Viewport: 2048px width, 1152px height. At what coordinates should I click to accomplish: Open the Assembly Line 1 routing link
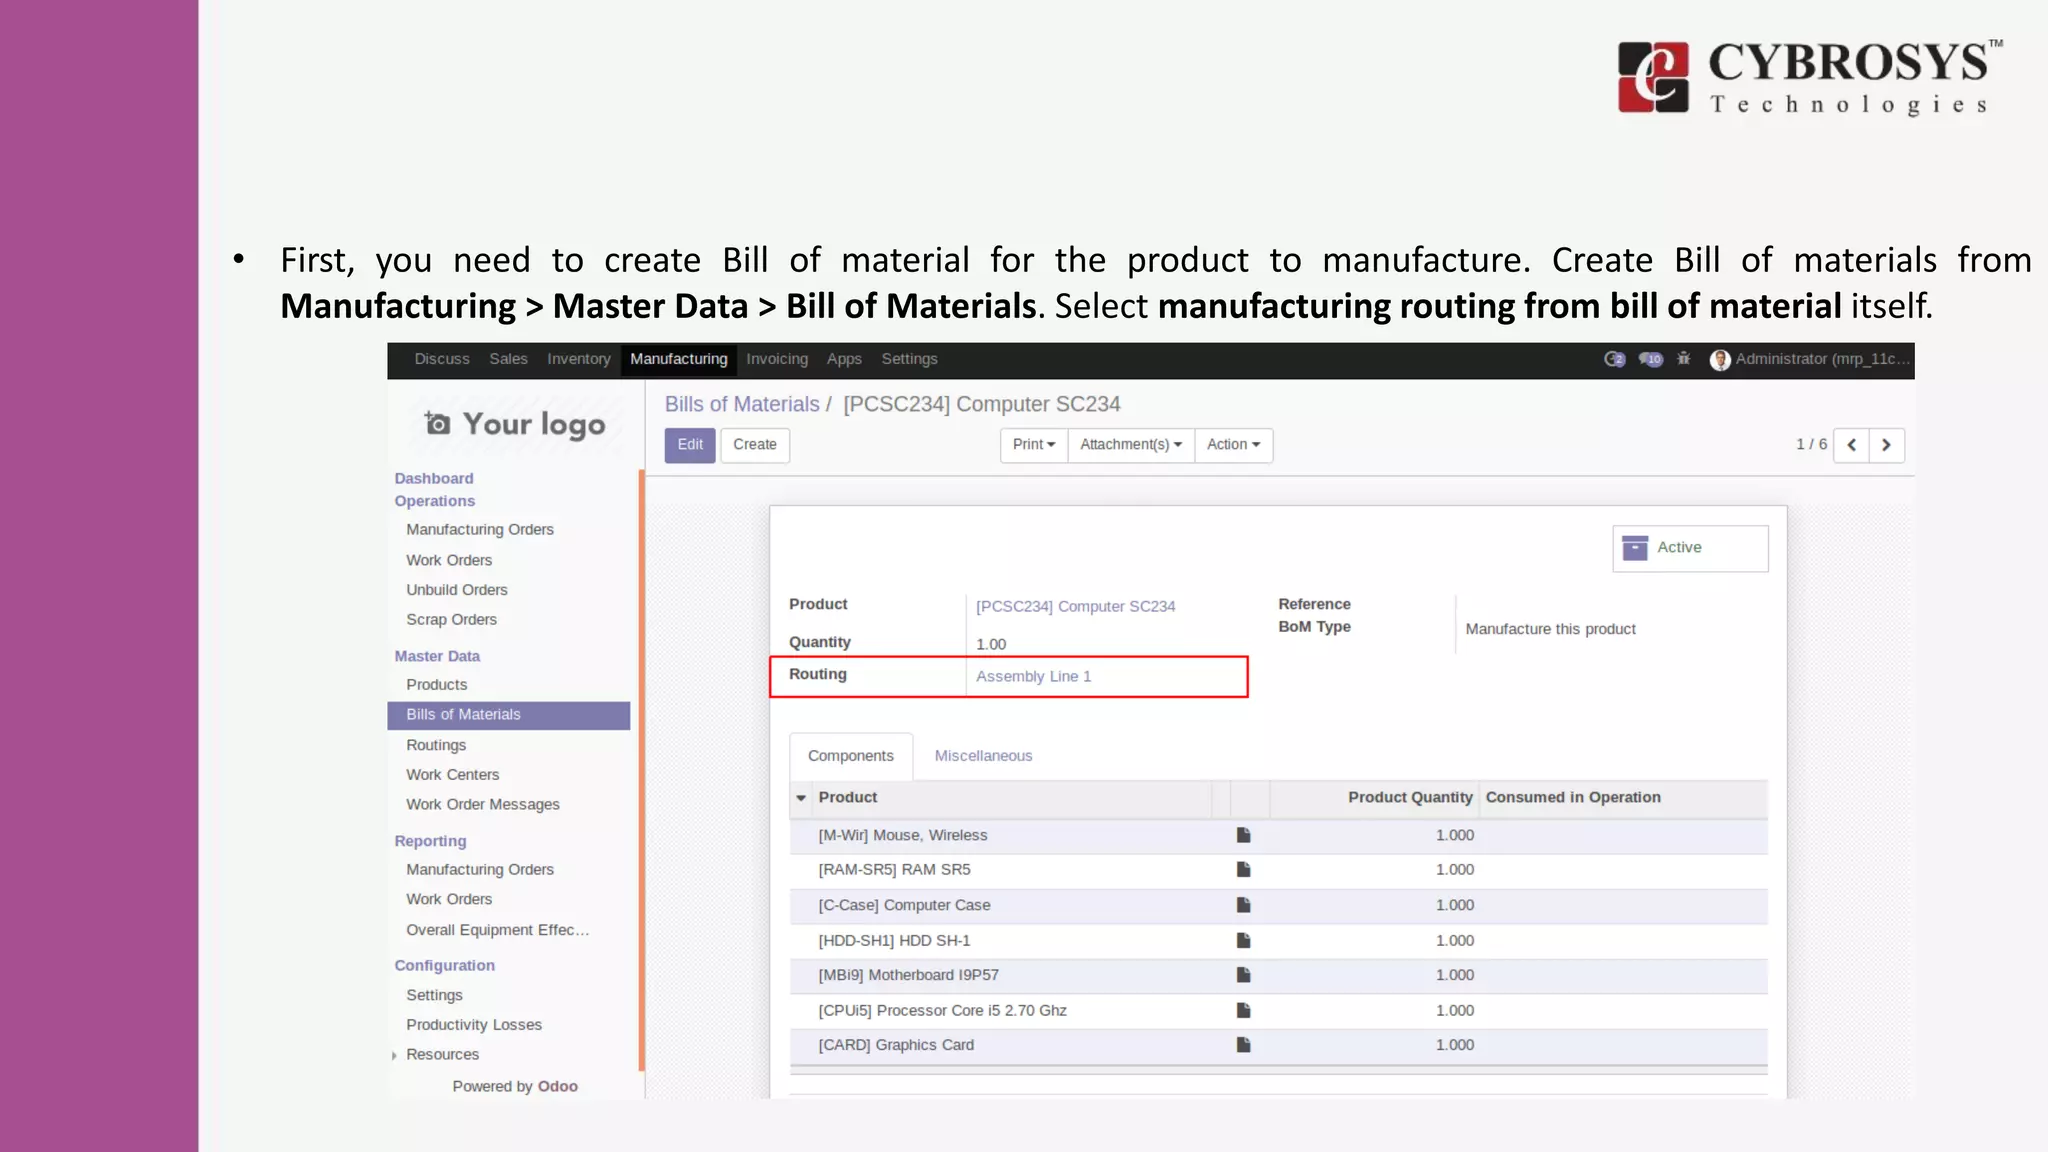1033,677
